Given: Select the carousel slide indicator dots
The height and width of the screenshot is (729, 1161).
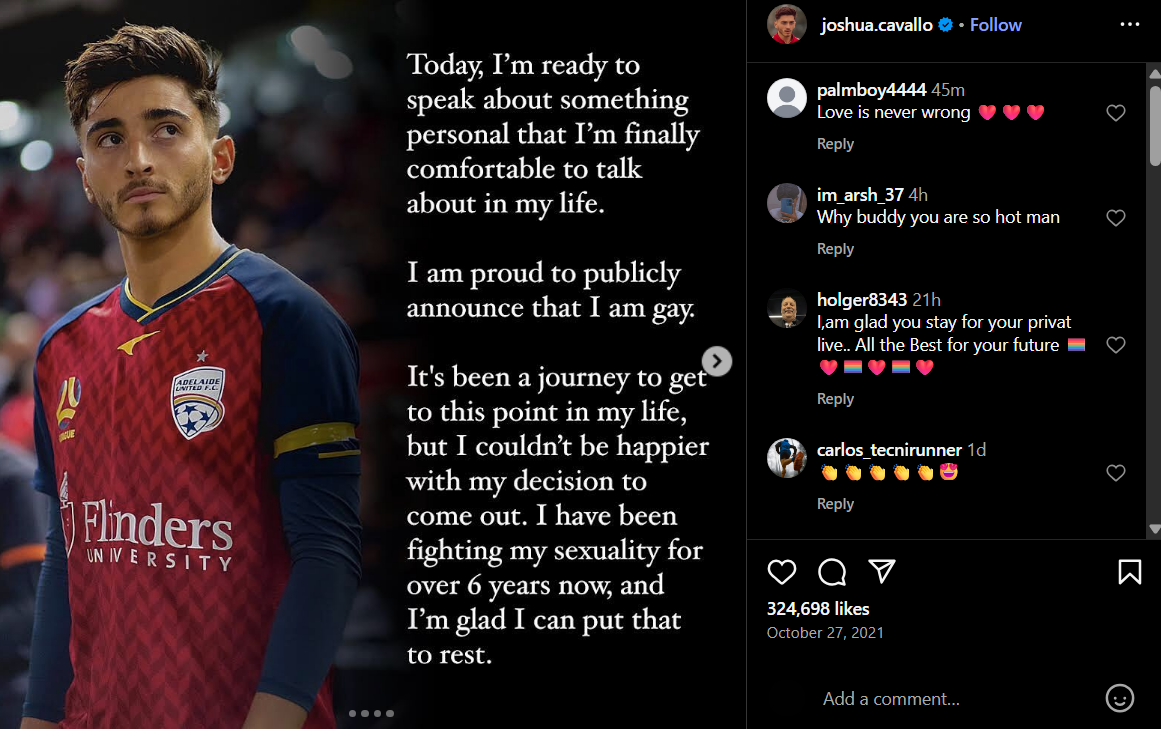Looking at the screenshot, I should (372, 713).
